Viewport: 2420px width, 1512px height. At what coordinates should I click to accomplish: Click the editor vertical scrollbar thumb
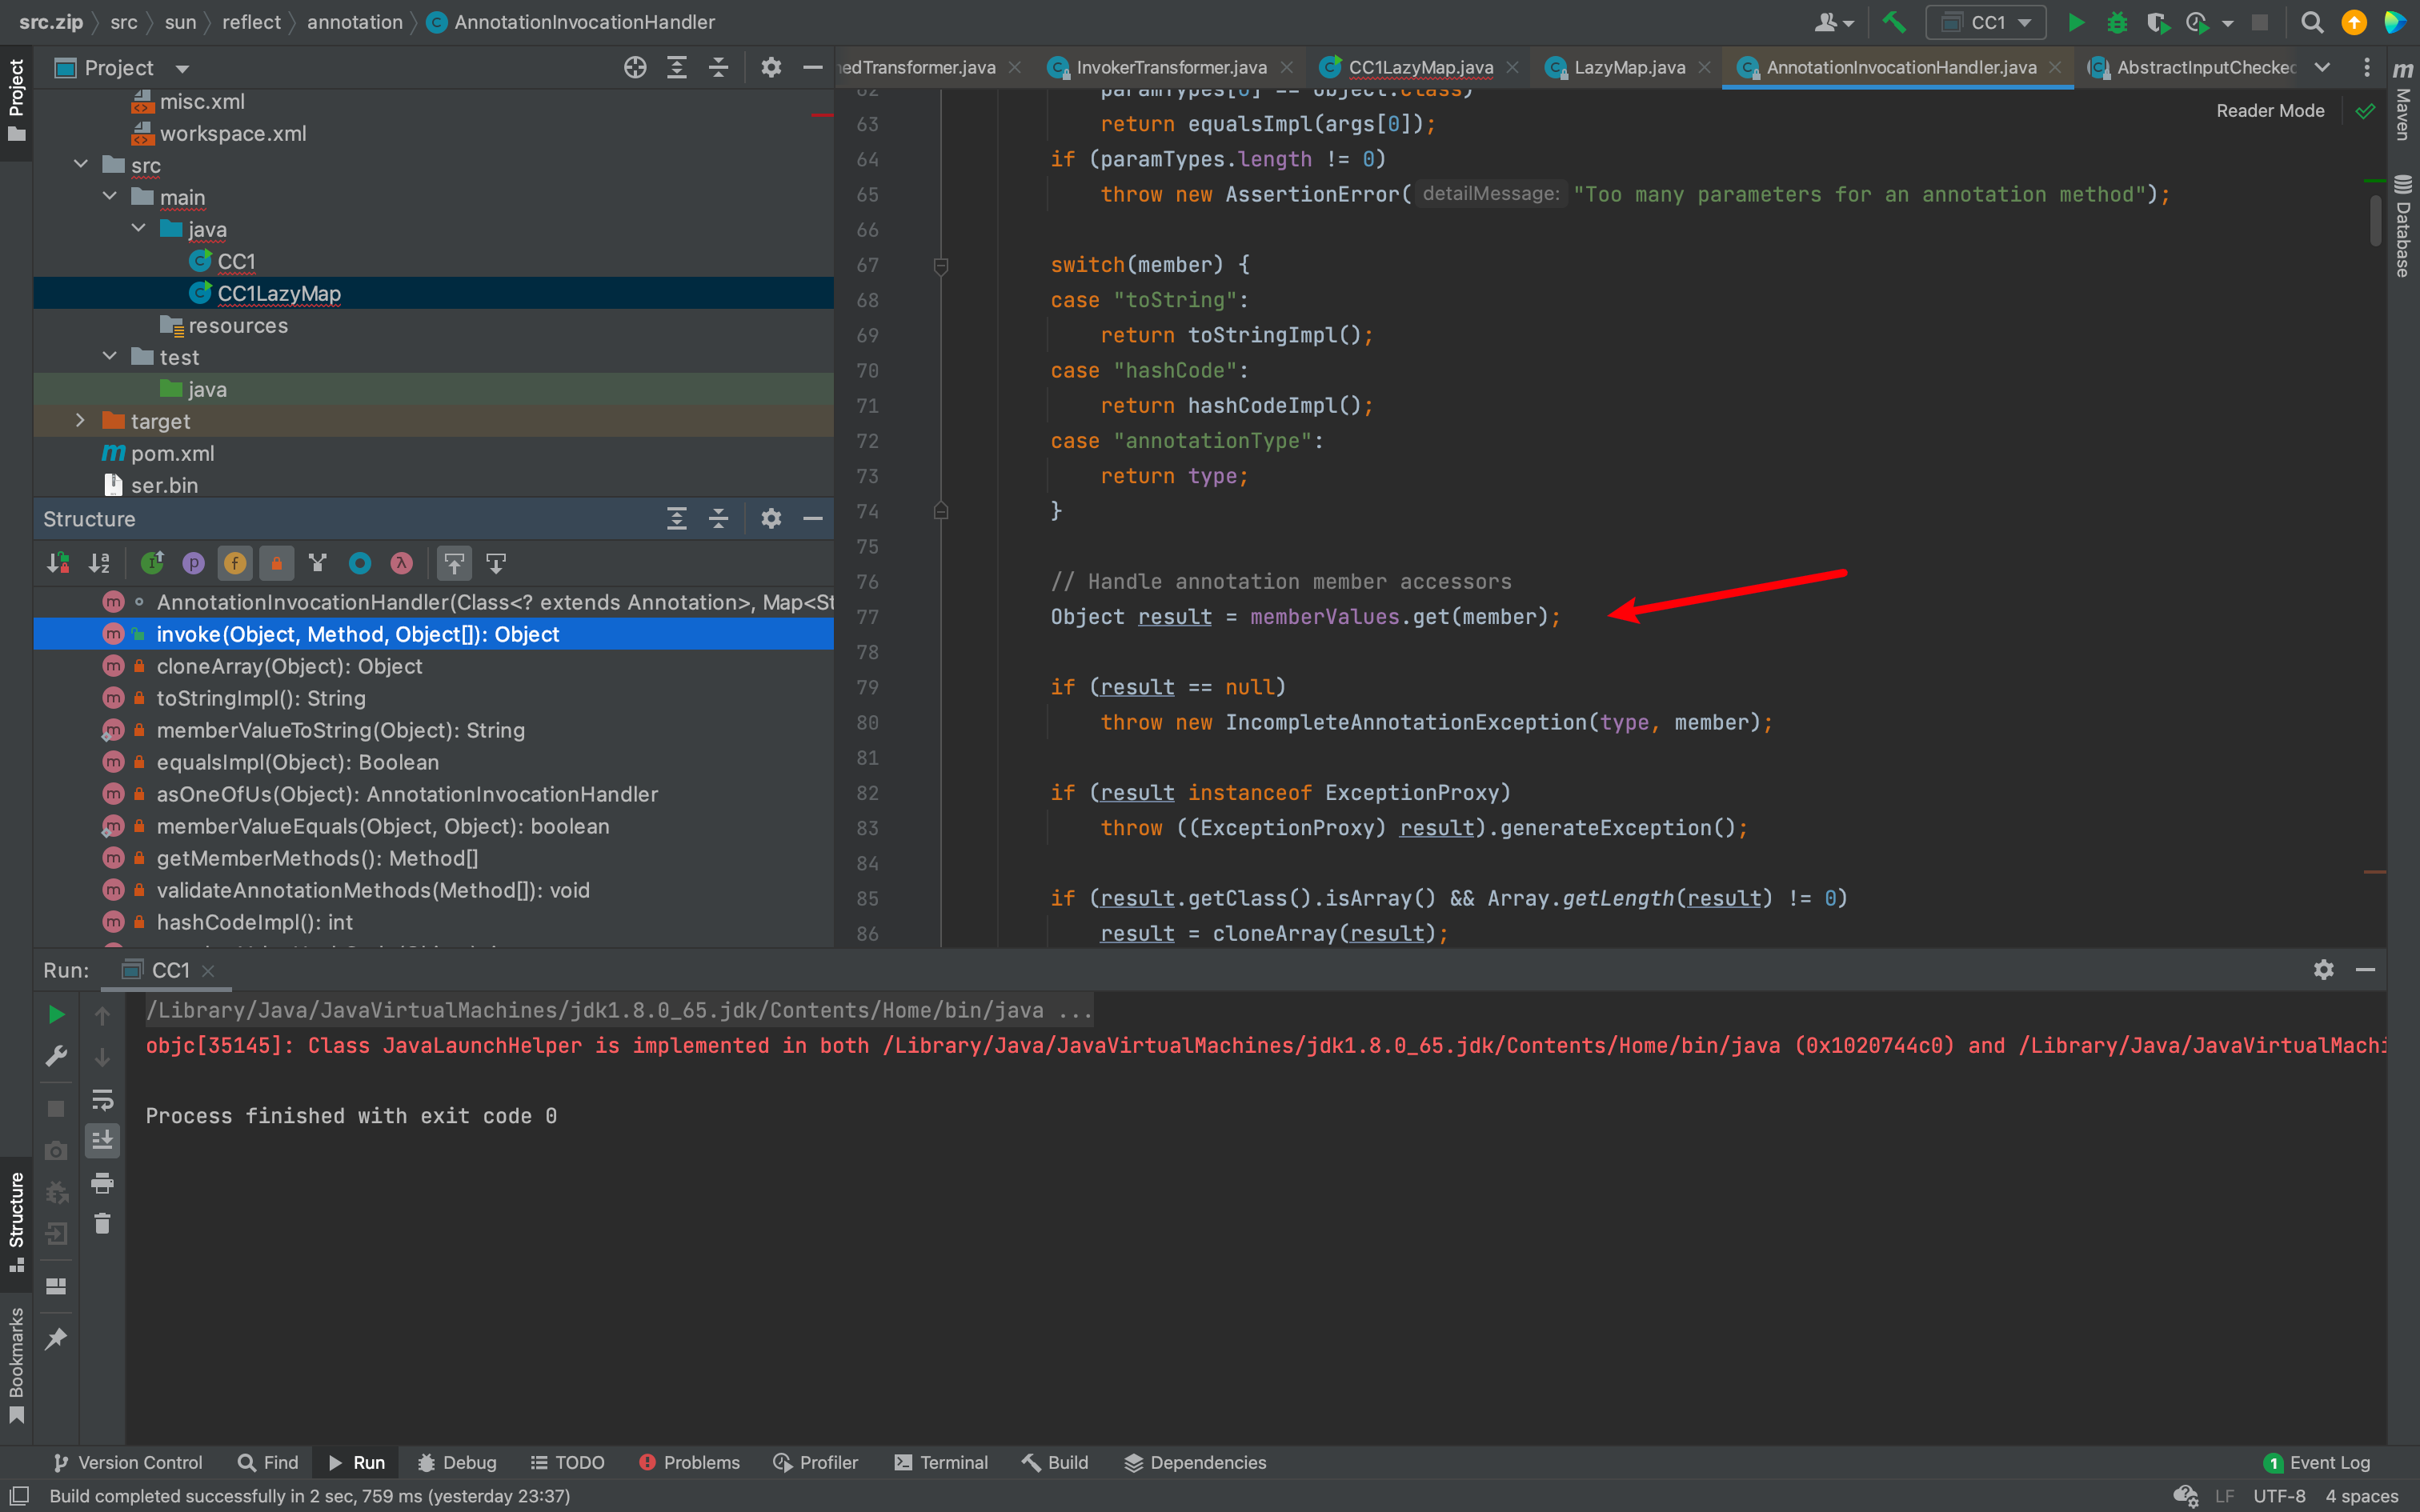(x=2376, y=220)
